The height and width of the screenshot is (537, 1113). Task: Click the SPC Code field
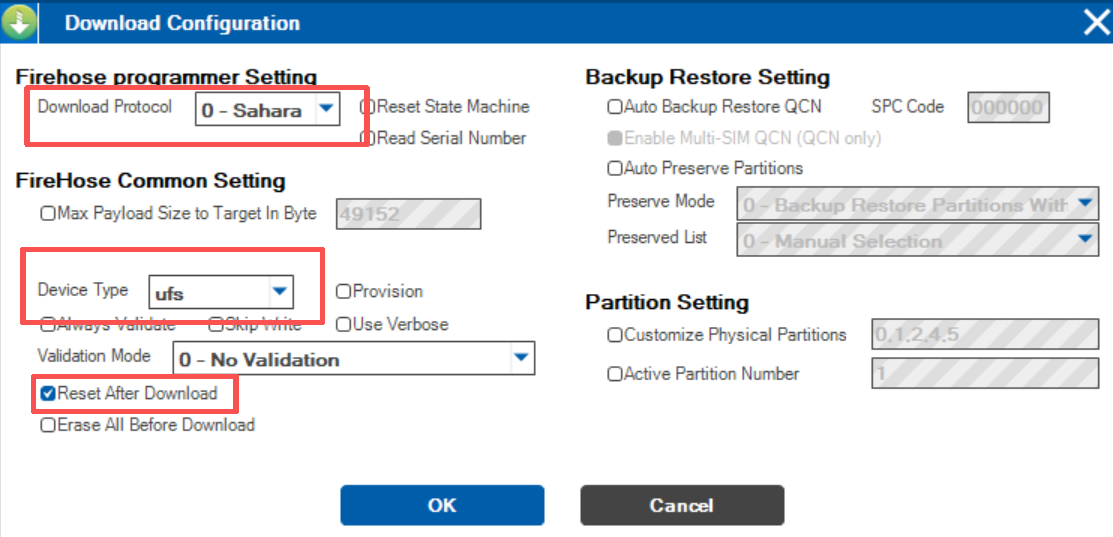pos(1008,107)
